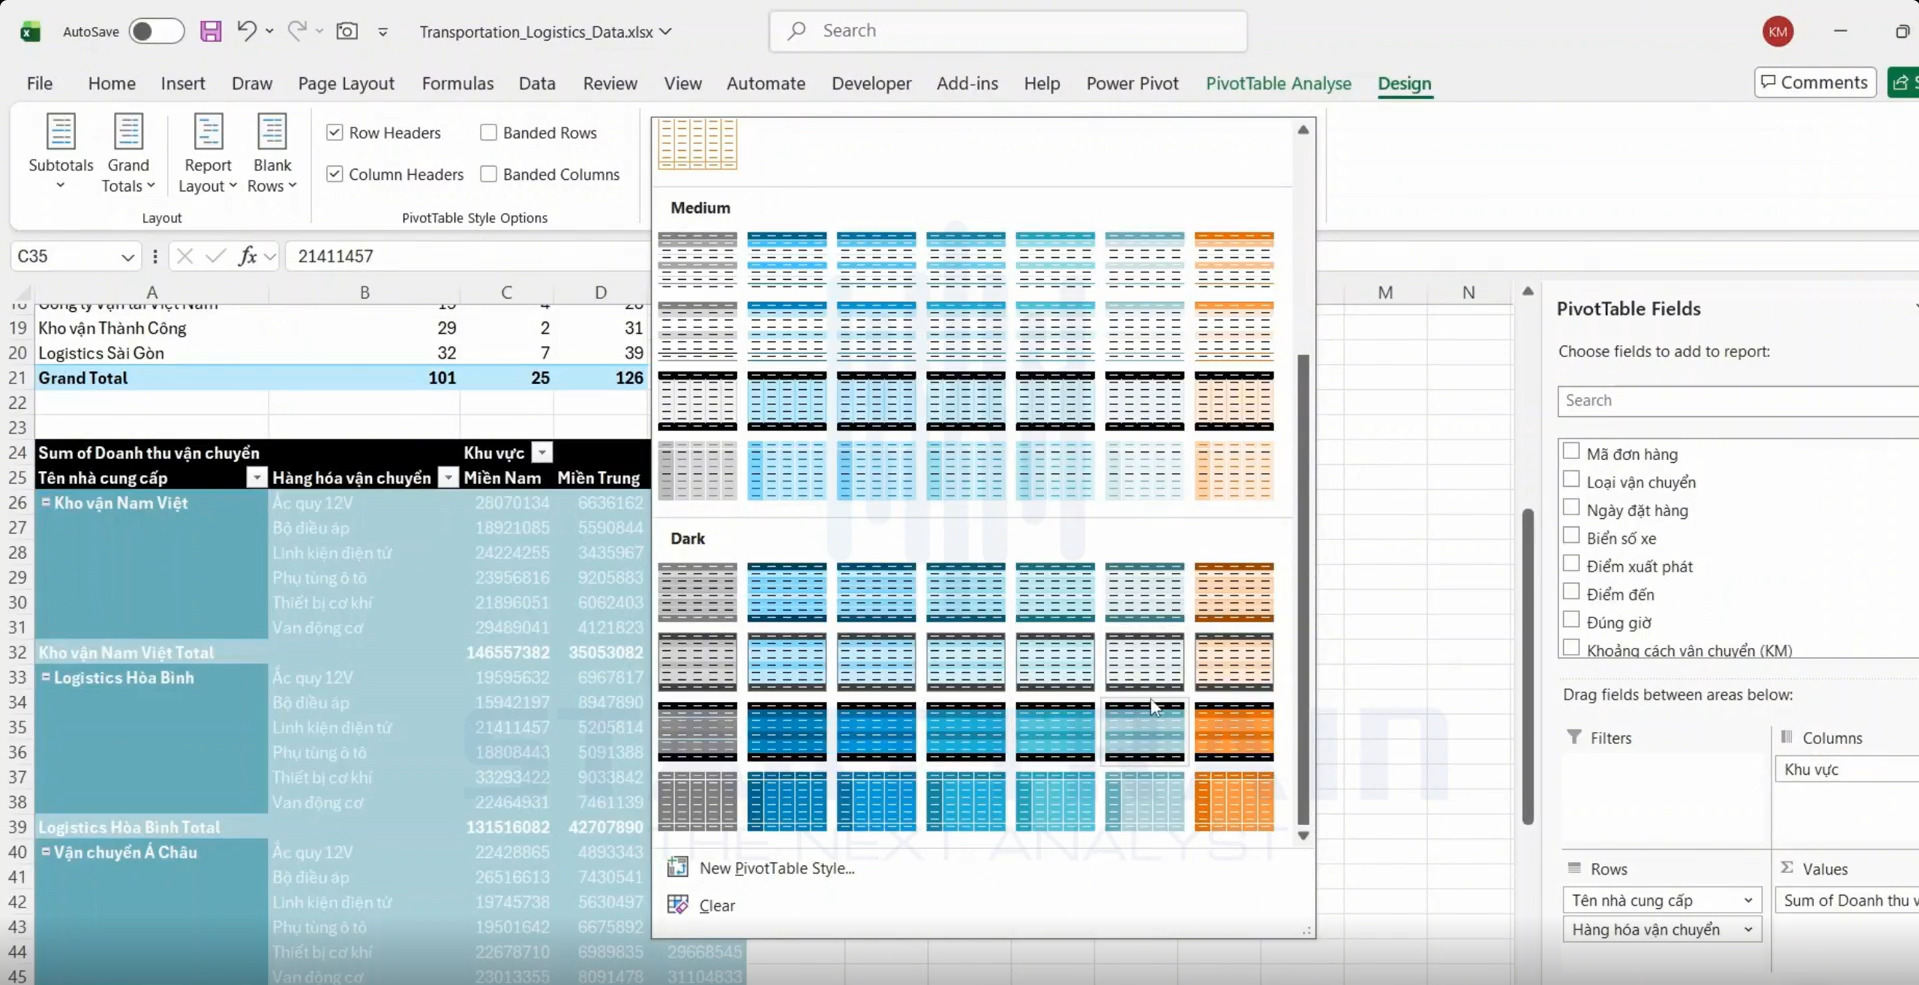The height and width of the screenshot is (985, 1919).
Task: Uncheck the Row Headers checkbox
Action: [335, 132]
